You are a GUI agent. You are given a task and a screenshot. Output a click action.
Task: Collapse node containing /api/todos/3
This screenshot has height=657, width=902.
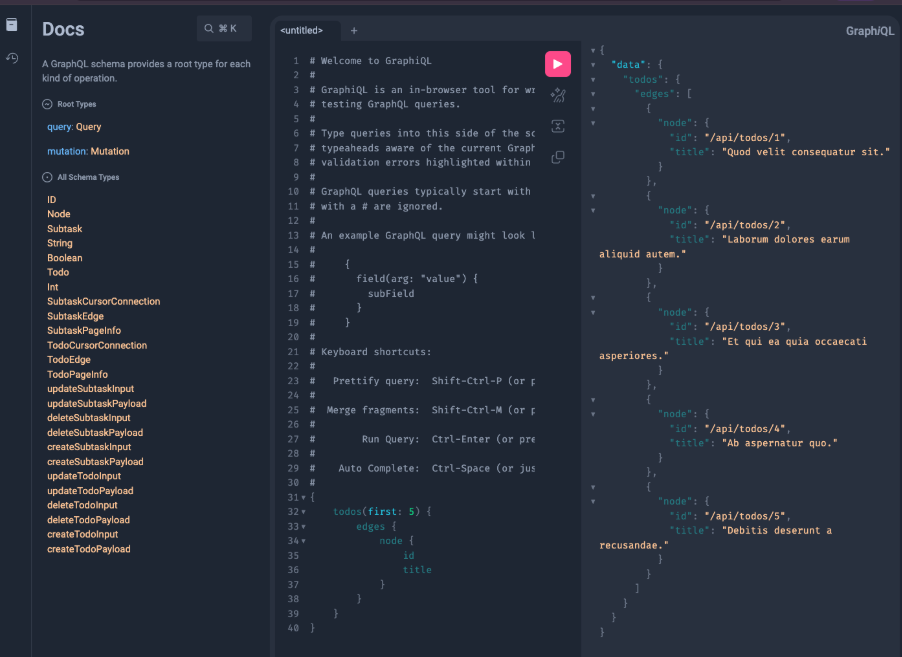pos(593,312)
